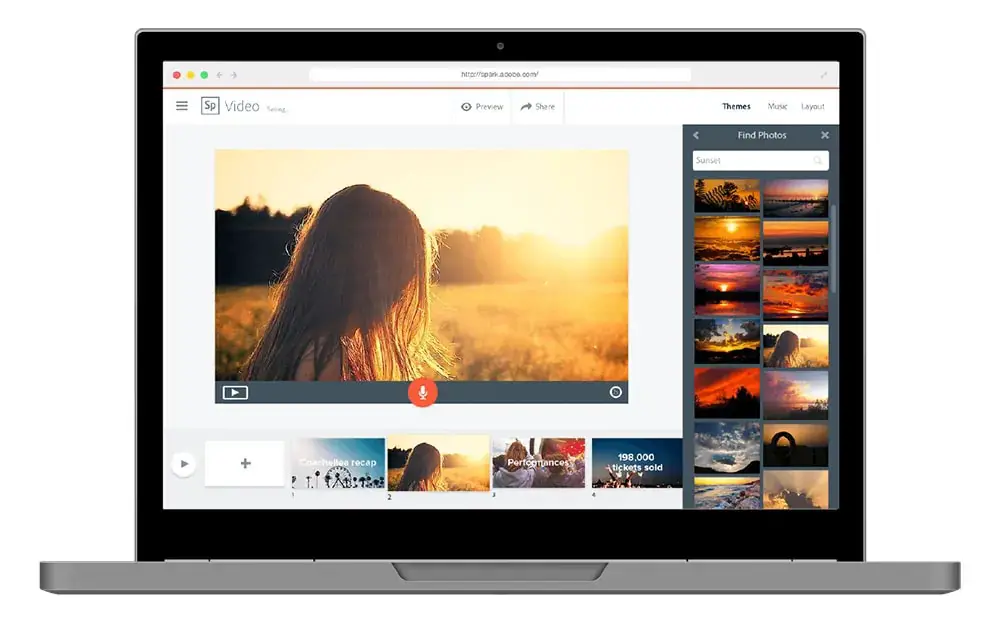
Task: Click the Spark Sp logo
Action: pyautogui.click(x=210, y=106)
